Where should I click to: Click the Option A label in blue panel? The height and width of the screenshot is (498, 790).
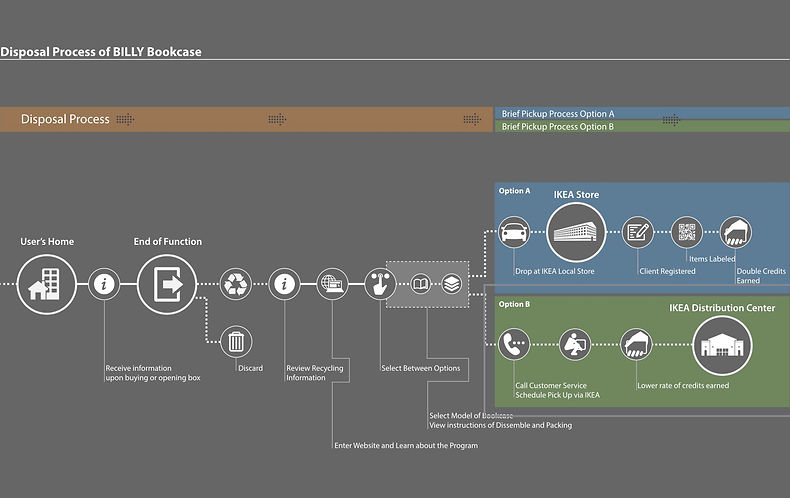coord(514,191)
